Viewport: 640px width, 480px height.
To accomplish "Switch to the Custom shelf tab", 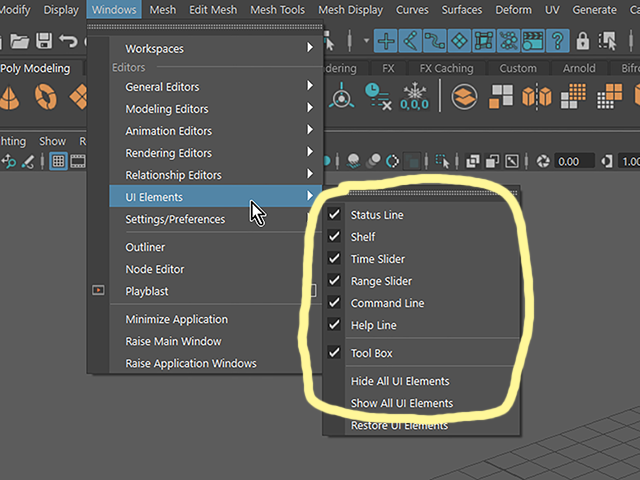I will (x=518, y=68).
